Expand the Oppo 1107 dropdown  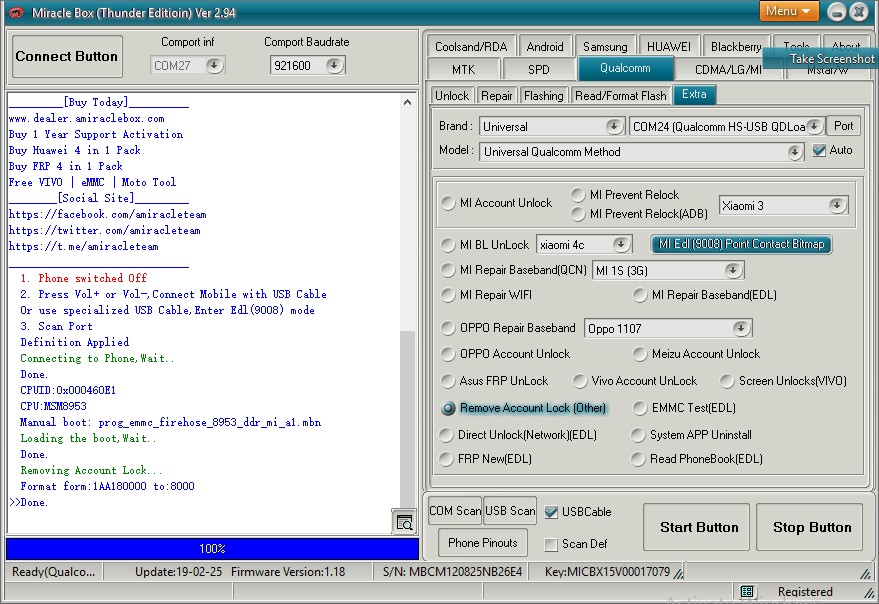[x=741, y=328]
